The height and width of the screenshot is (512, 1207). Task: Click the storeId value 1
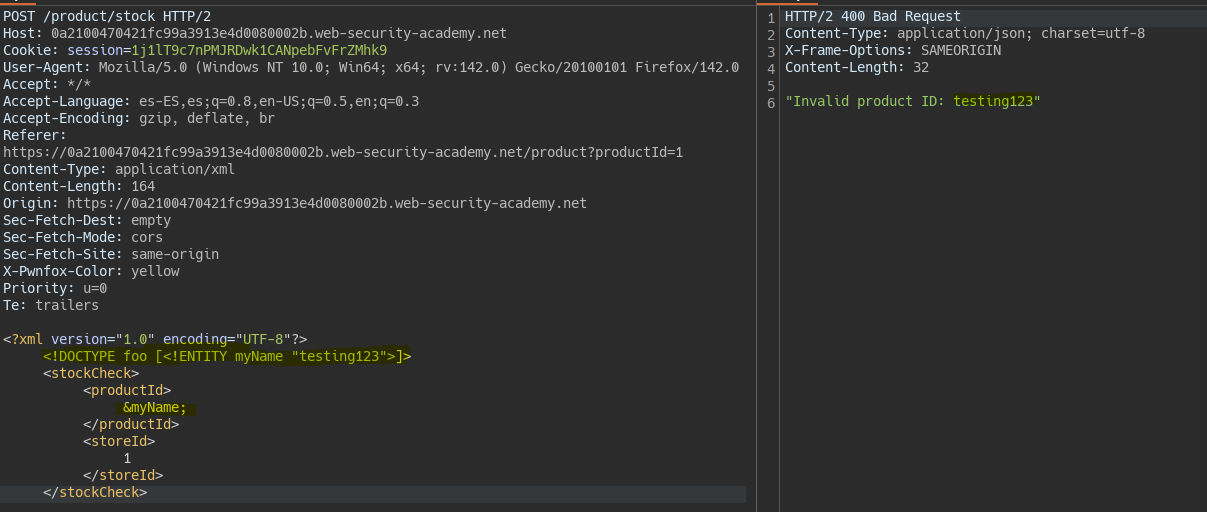[x=127, y=458]
